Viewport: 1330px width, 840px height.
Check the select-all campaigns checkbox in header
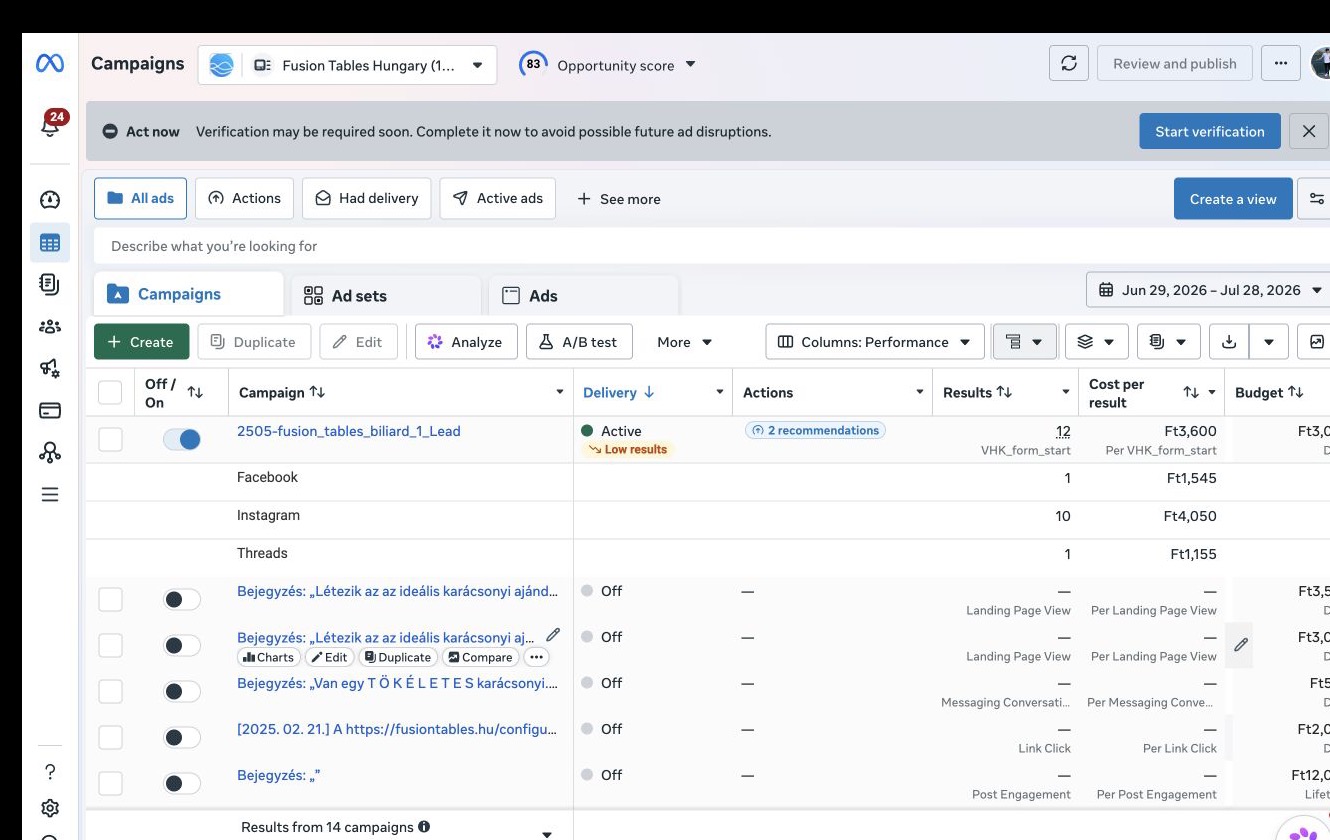pyautogui.click(x=110, y=393)
